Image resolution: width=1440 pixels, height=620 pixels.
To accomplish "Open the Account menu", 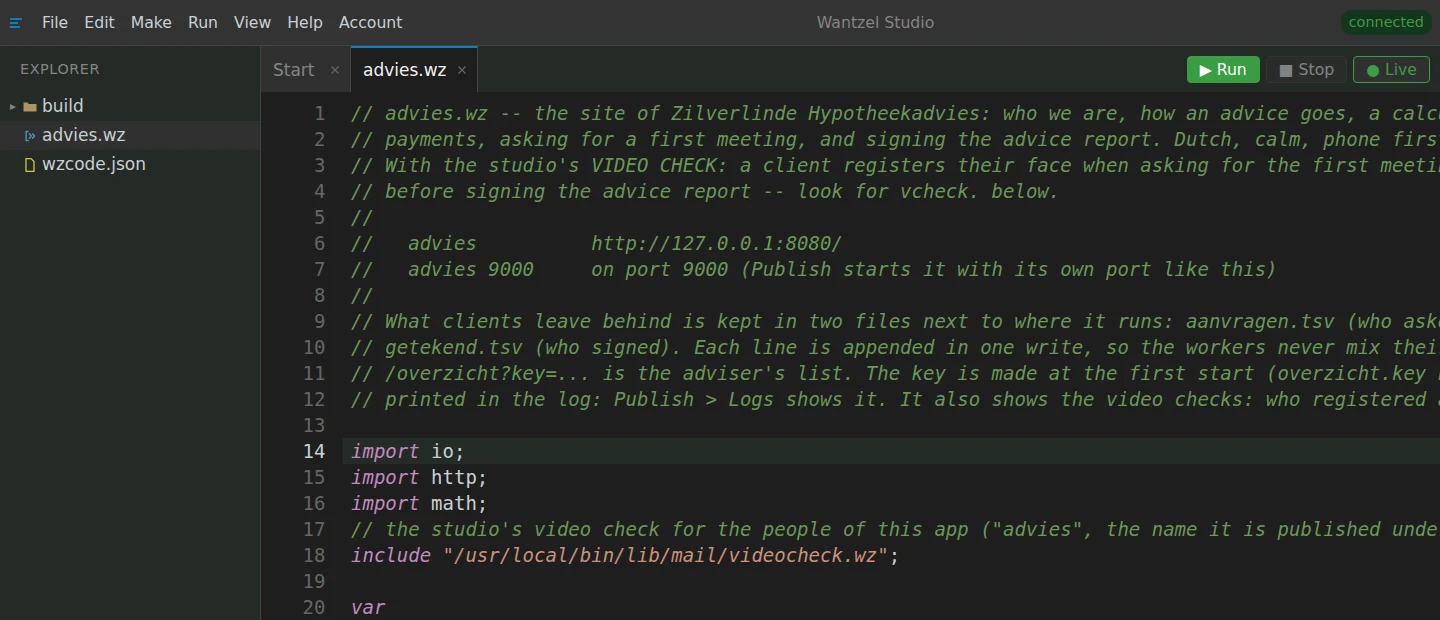I will tap(371, 22).
